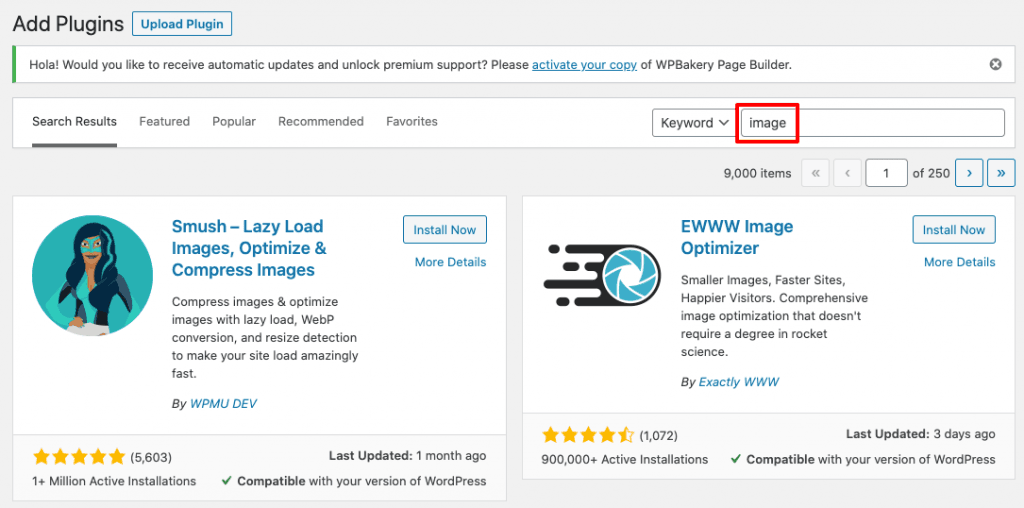This screenshot has width=1024, height=508.
Task: Jump to last results page arrow
Action: pyautogui.click(x=1001, y=173)
